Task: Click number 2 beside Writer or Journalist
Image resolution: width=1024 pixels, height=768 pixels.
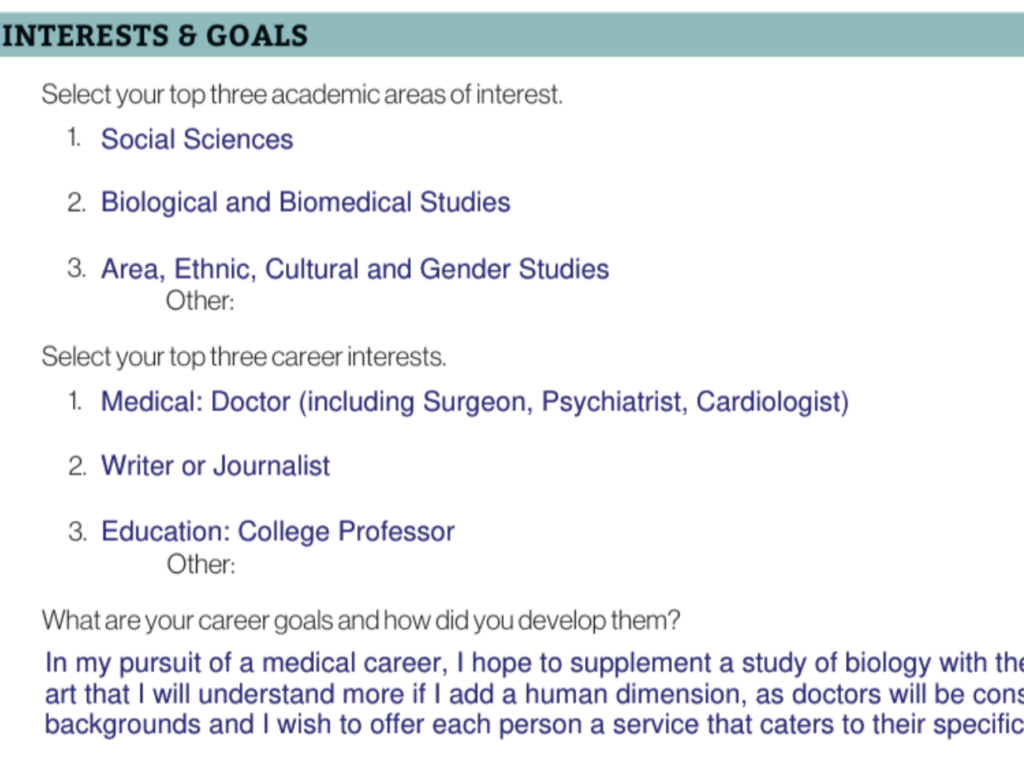Action: [77, 466]
